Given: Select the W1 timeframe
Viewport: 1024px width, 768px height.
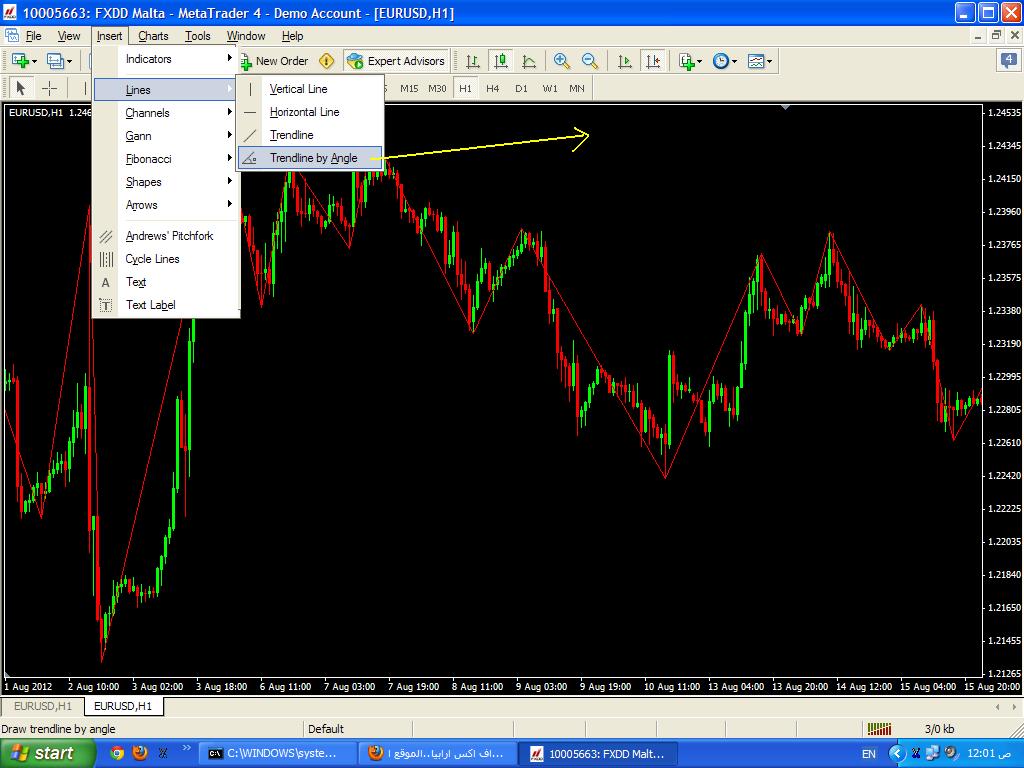Looking at the screenshot, I should pyautogui.click(x=550, y=88).
